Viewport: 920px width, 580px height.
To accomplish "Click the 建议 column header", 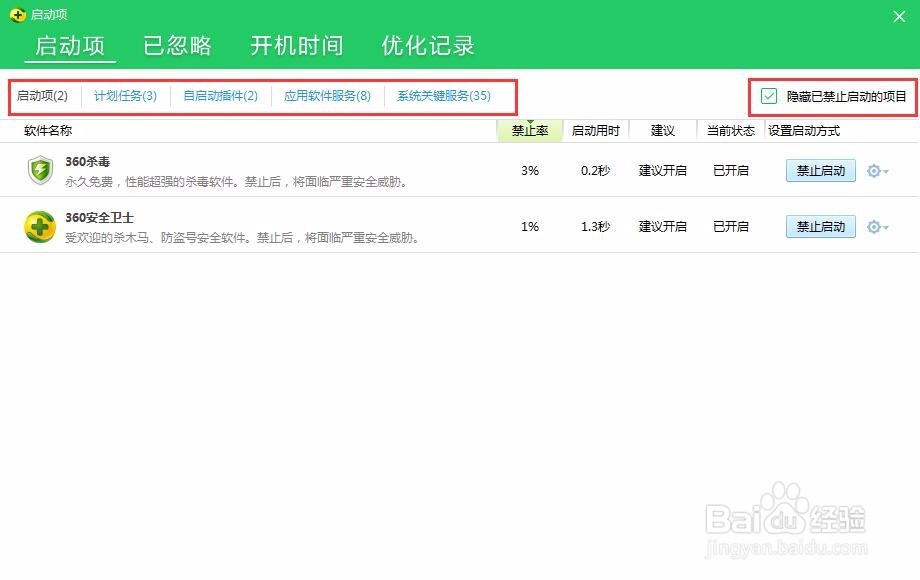I will 662,131.
